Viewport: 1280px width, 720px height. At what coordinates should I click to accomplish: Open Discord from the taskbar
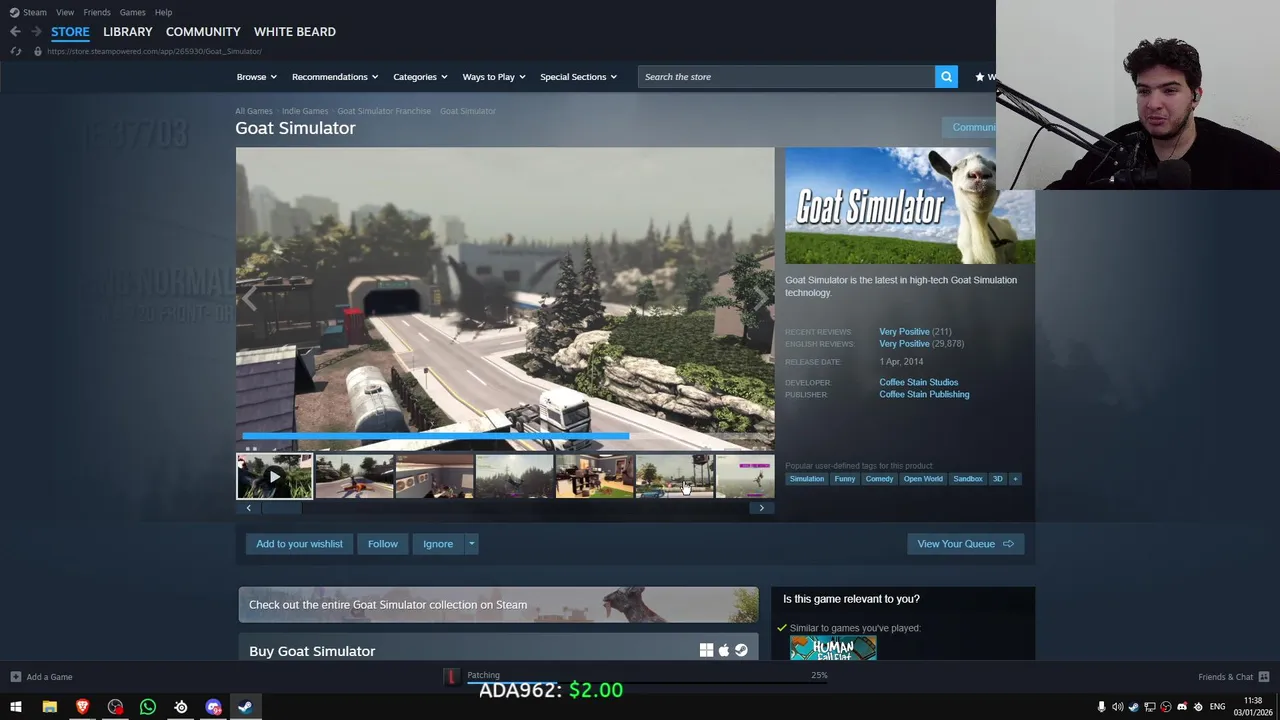213,707
